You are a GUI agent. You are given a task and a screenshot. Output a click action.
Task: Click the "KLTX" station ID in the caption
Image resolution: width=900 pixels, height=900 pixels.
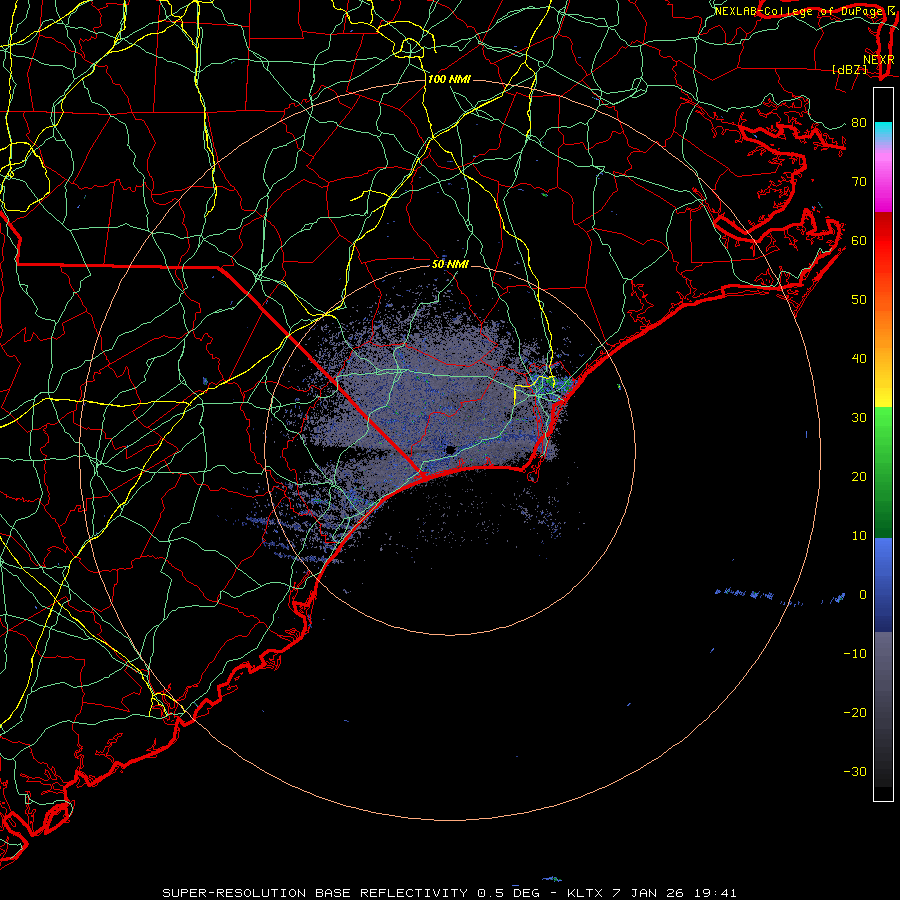pyautogui.click(x=584, y=893)
